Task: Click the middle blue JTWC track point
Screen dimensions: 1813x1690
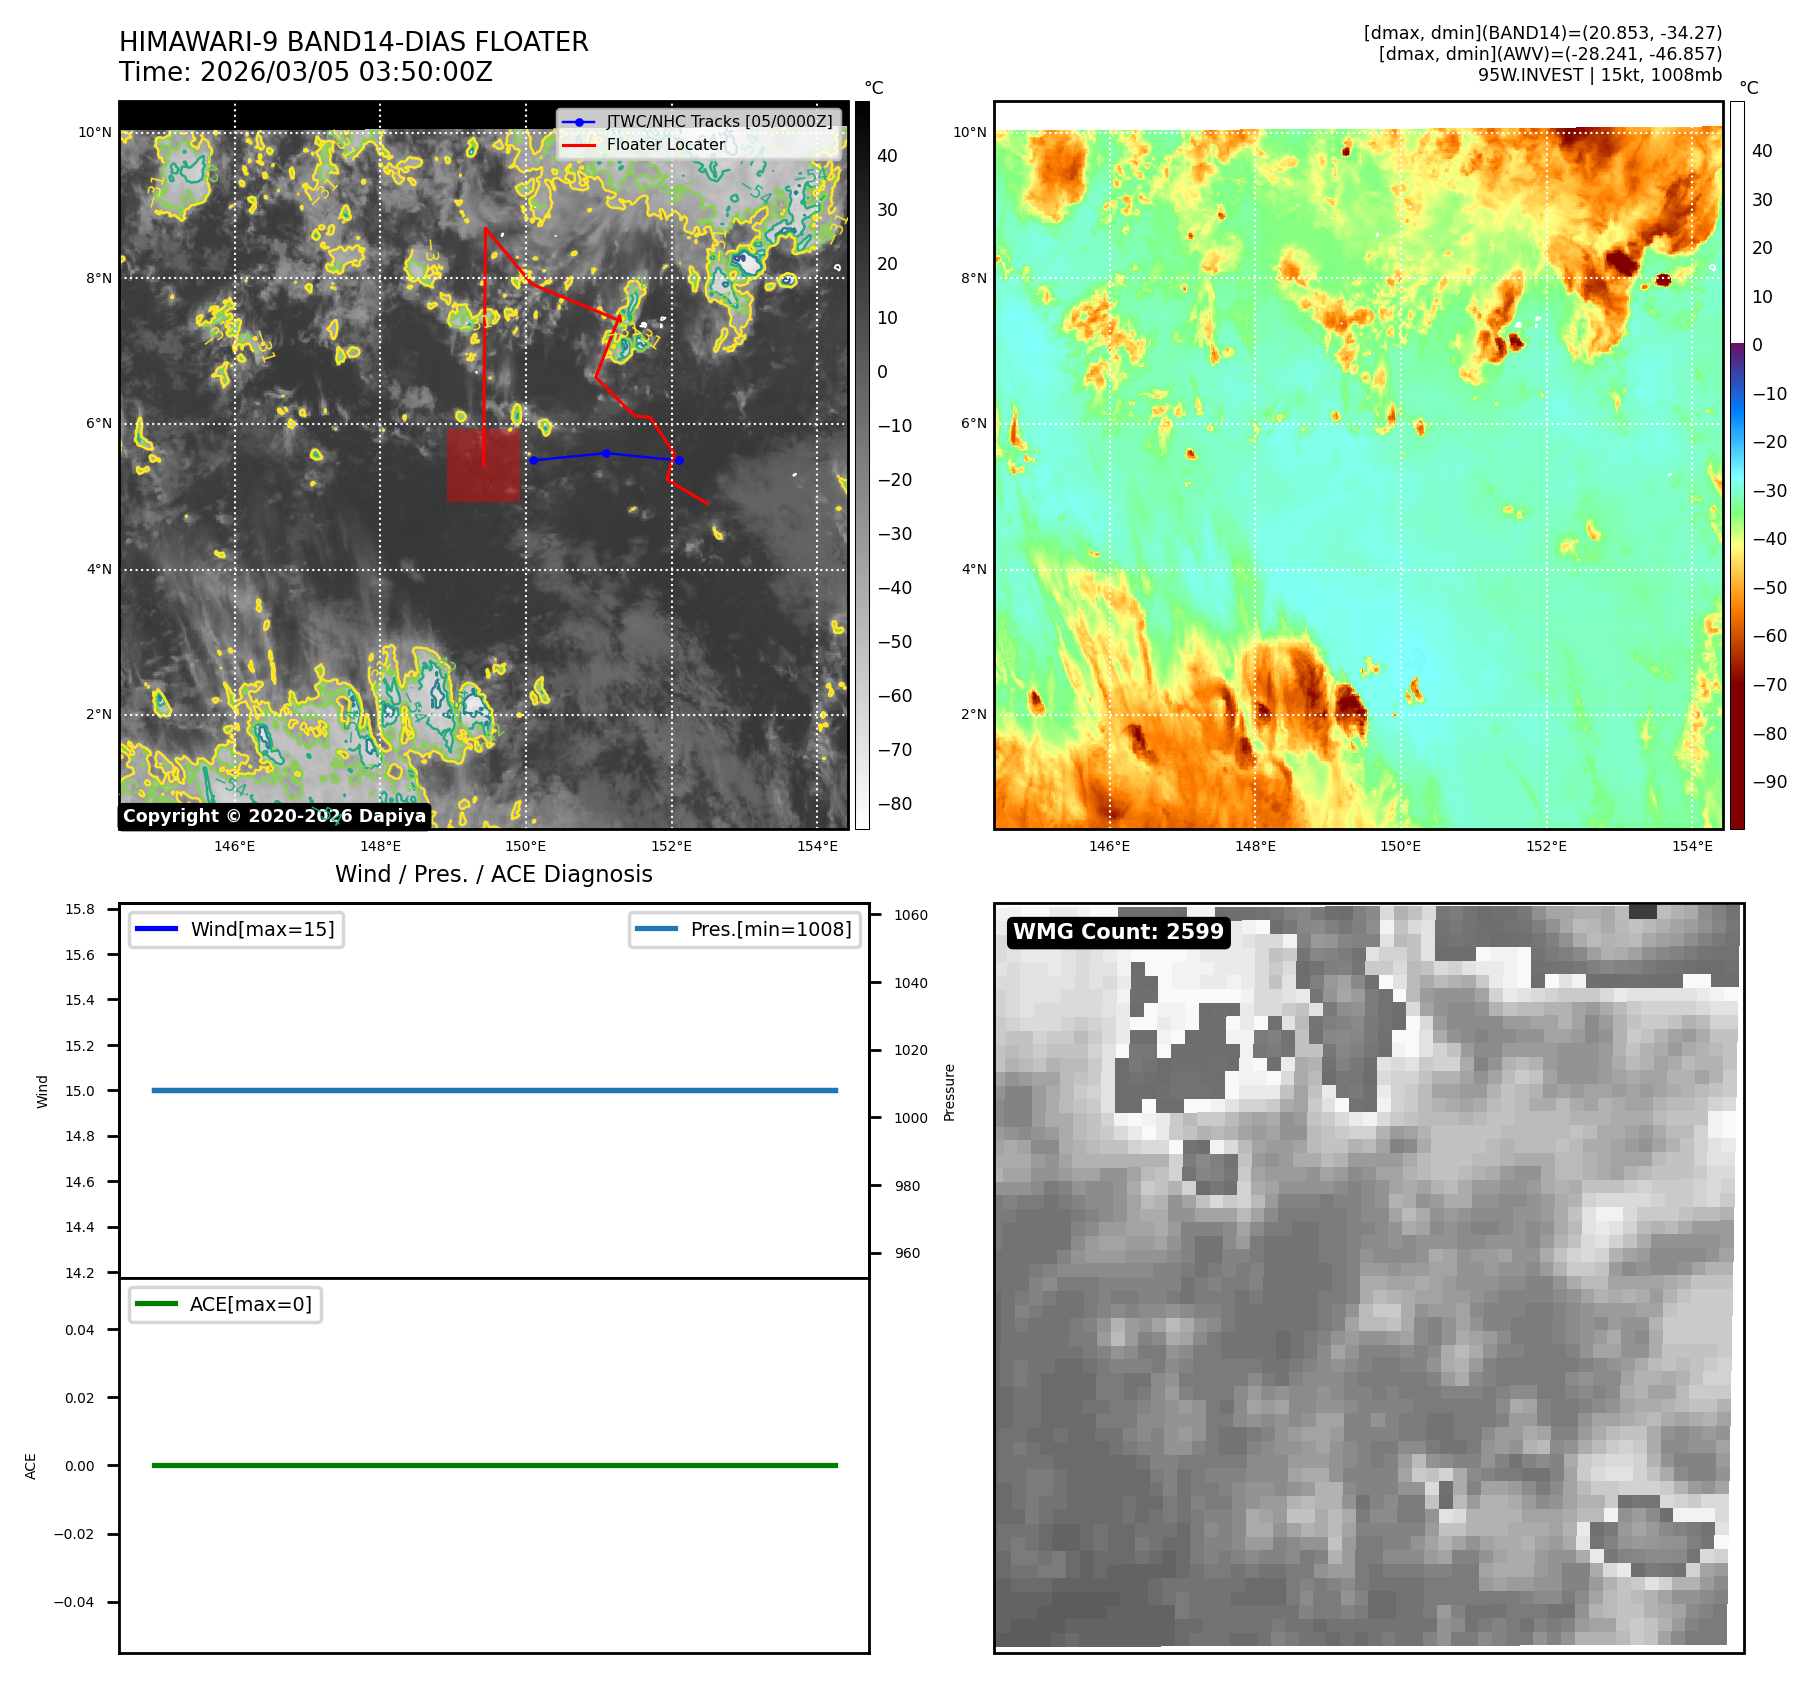Action: click(x=606, y=454)
